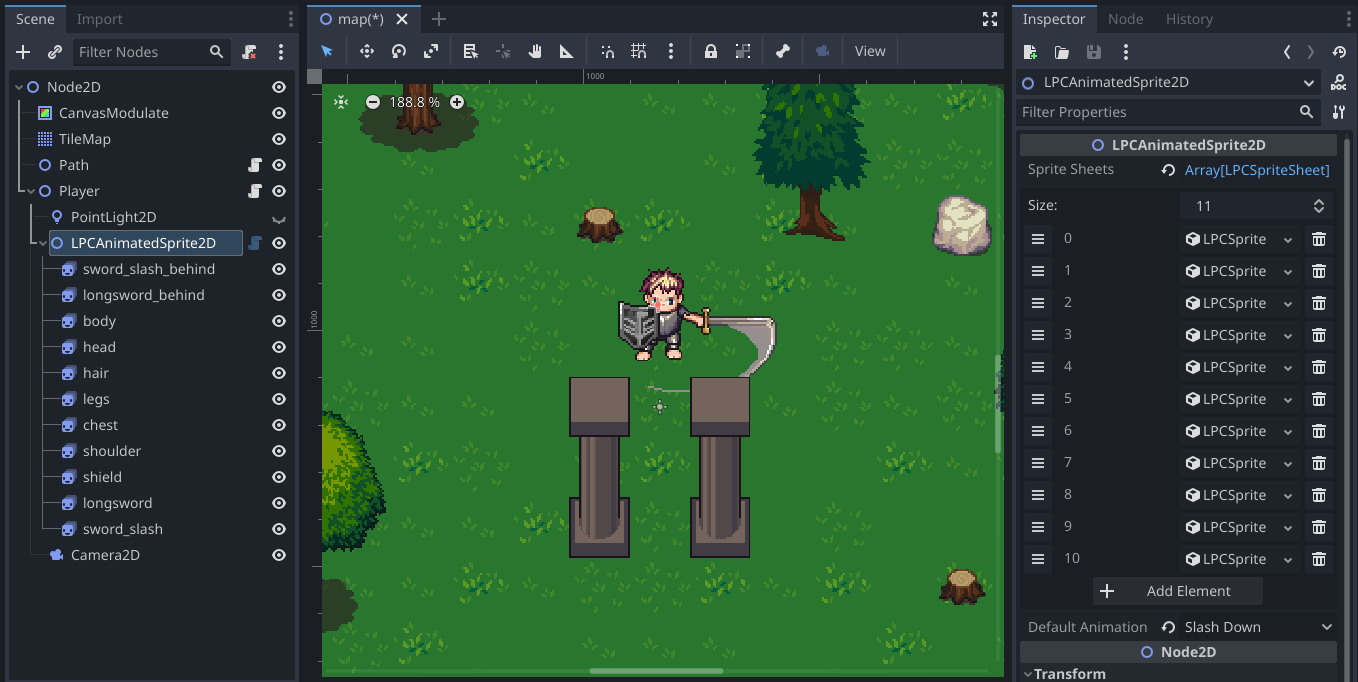Hide the shield sprite node
Viewport: 1358px width, 682px height.
click(279, 477)
